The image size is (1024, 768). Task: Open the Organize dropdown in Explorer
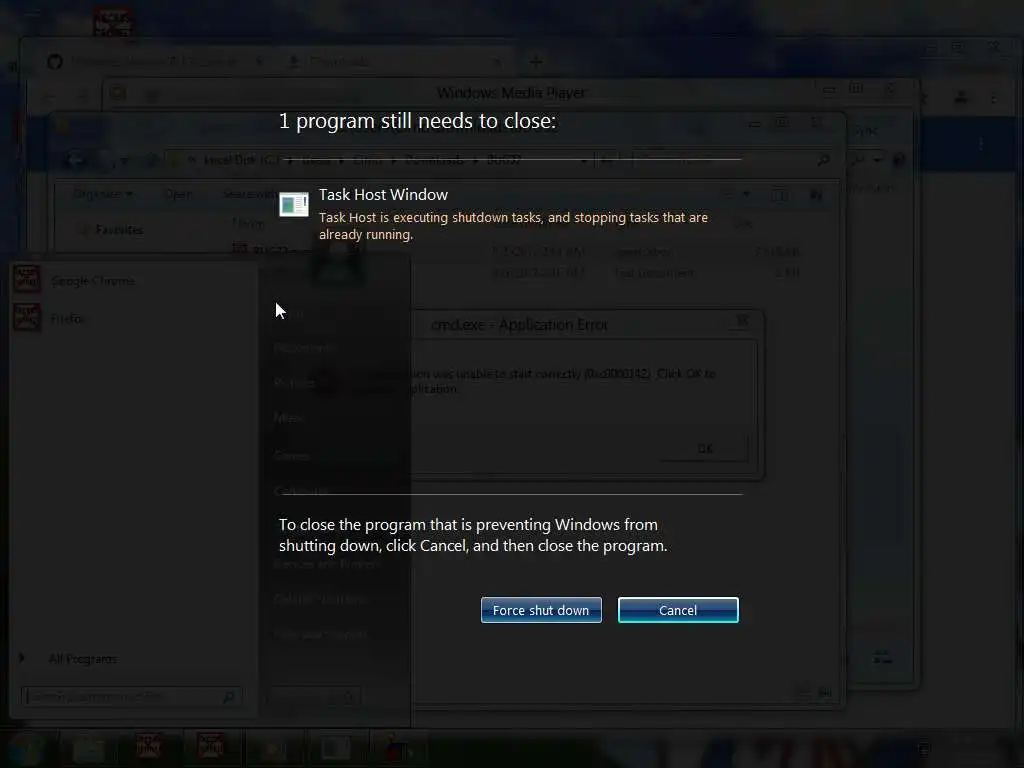(x=103, y=194)
